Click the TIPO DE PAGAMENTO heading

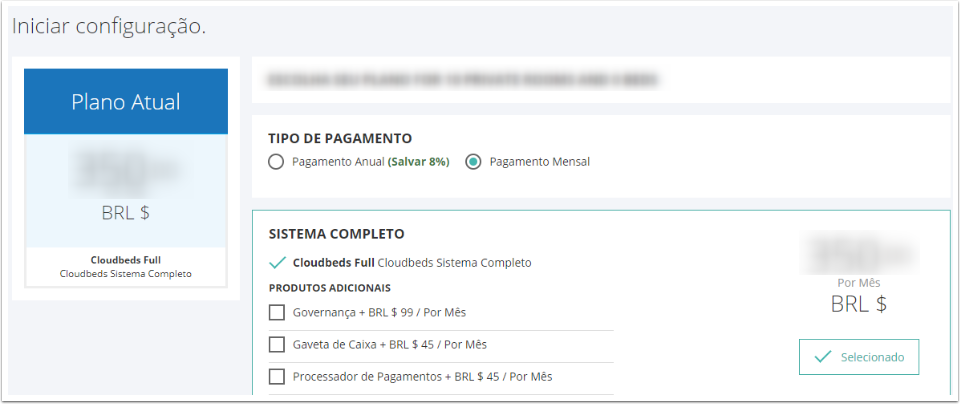pyautogui.click(x=340, y=138)
